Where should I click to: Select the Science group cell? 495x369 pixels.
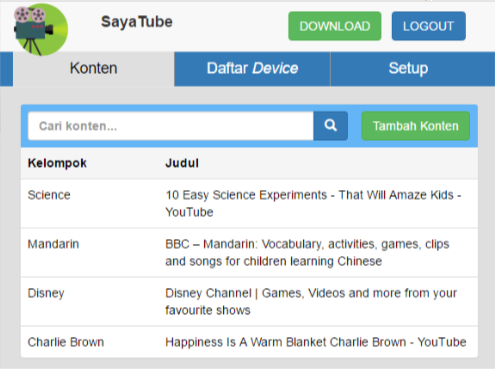click(x=49, y=195)
